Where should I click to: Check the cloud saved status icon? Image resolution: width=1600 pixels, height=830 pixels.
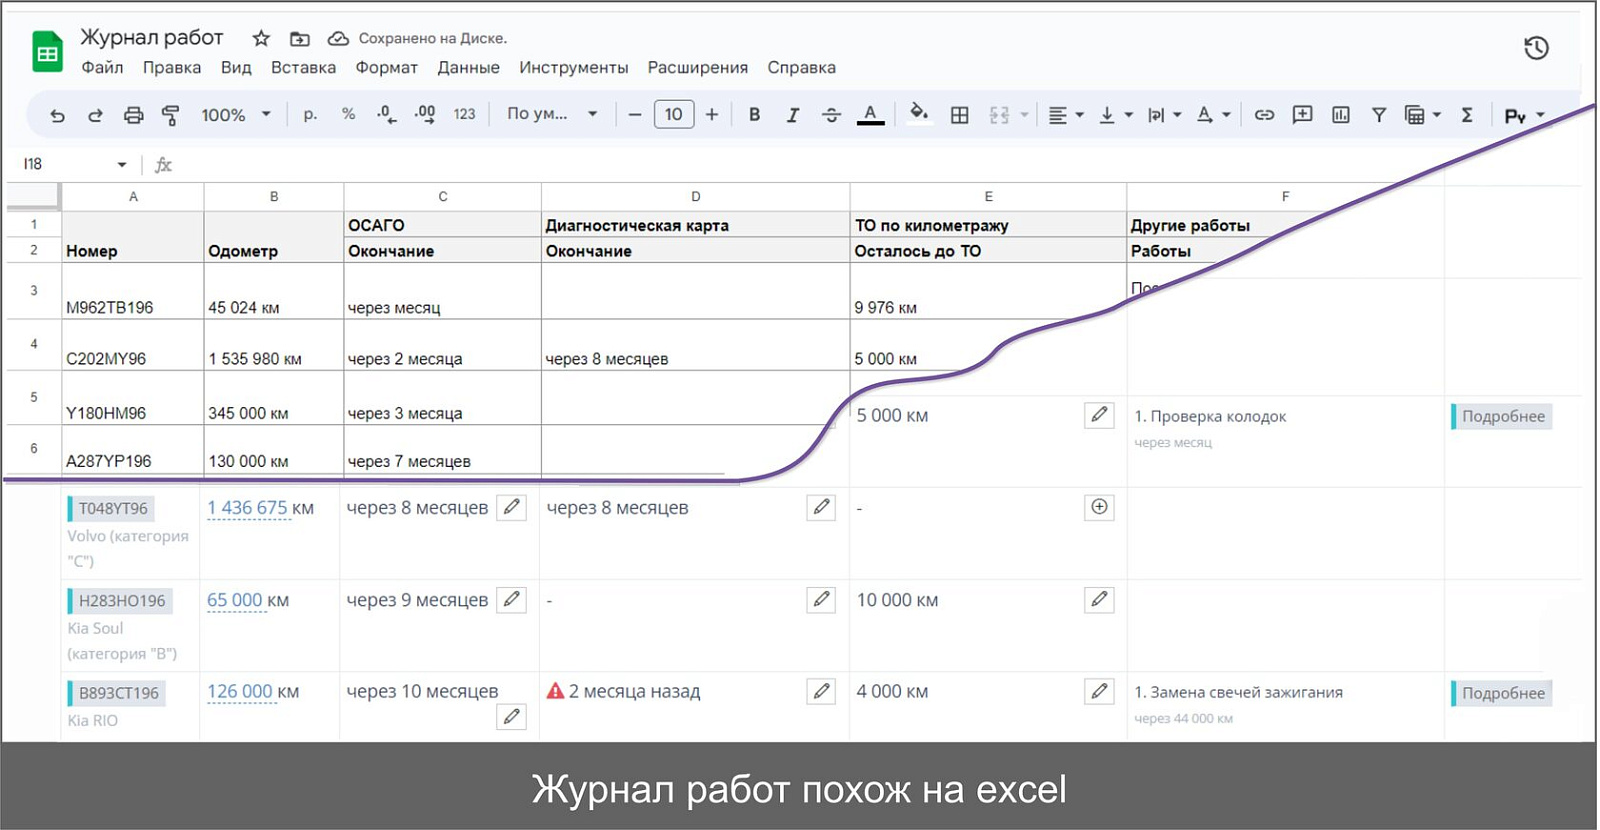click(338, 38)
